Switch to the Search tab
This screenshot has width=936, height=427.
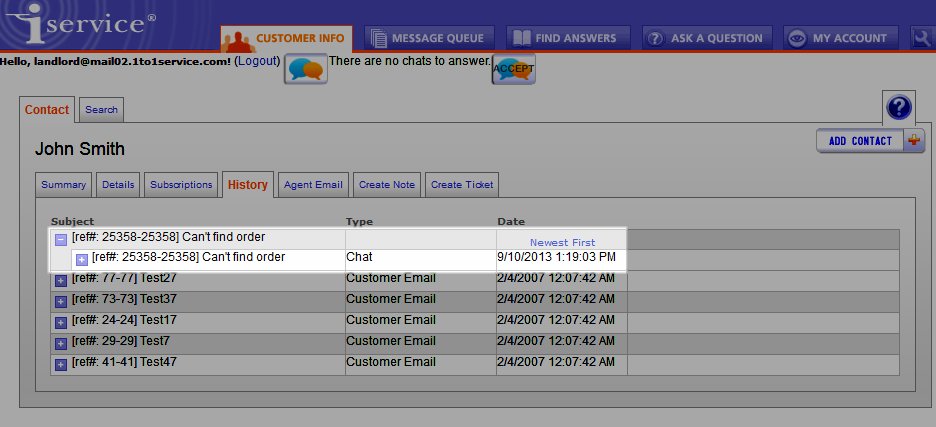[x=101, y=110]
